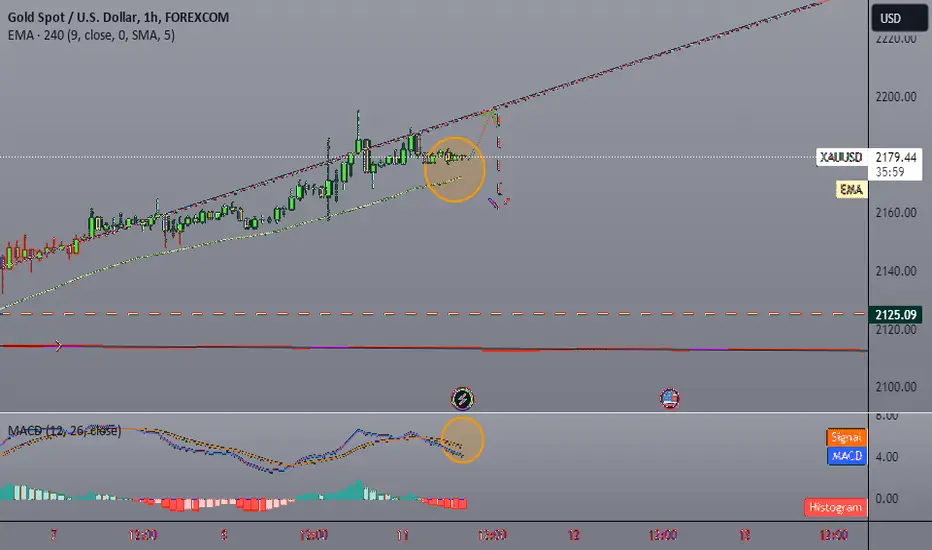Click the 2160.00 price axis label
The image size is (932, 550).
tap(896, 212)
